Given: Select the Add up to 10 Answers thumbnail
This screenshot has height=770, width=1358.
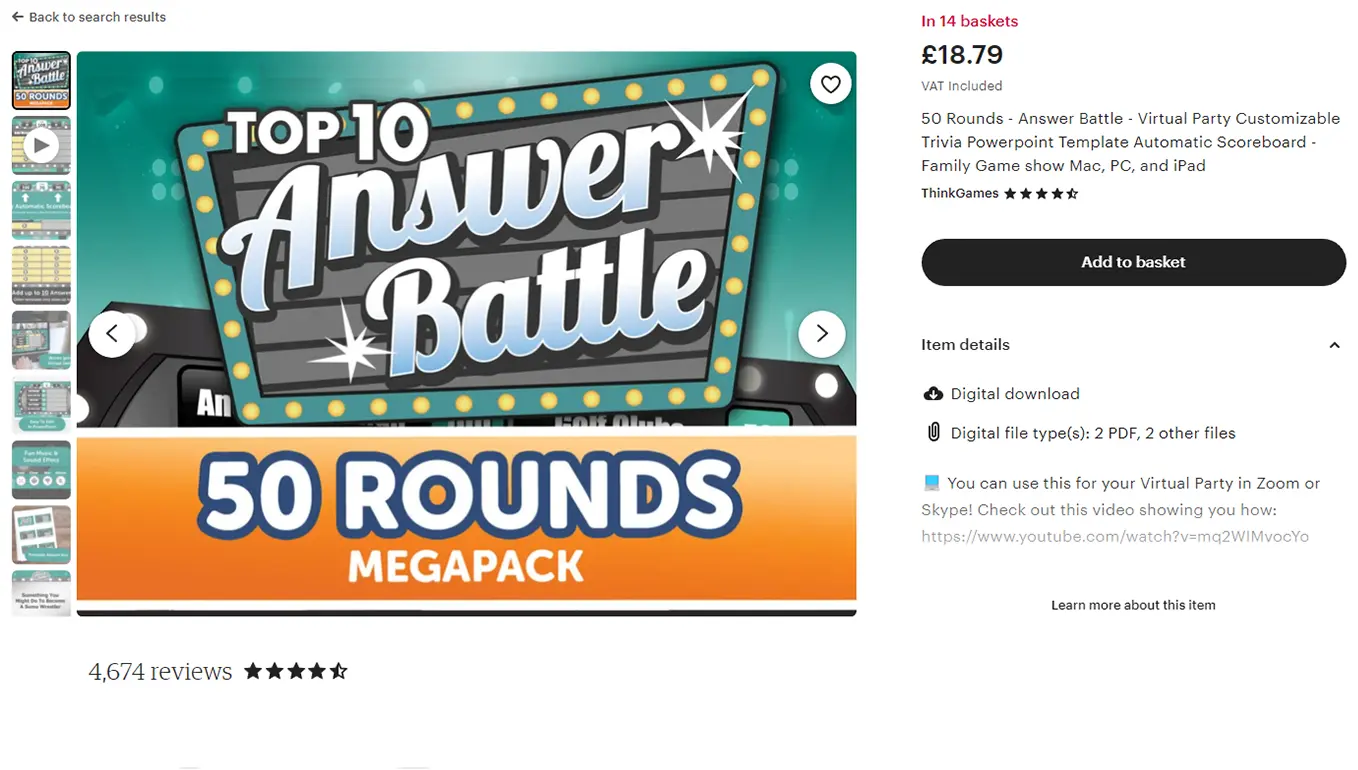Looking at the screenshot, I should [41, 275].
